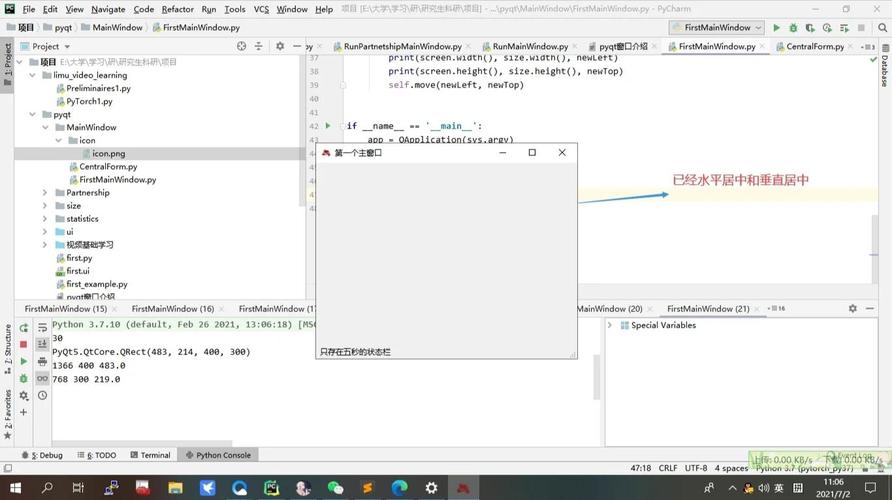The width and height of the screenshot is (892, 500).
Task: Stop console red square icon
Action: [24, 344]
